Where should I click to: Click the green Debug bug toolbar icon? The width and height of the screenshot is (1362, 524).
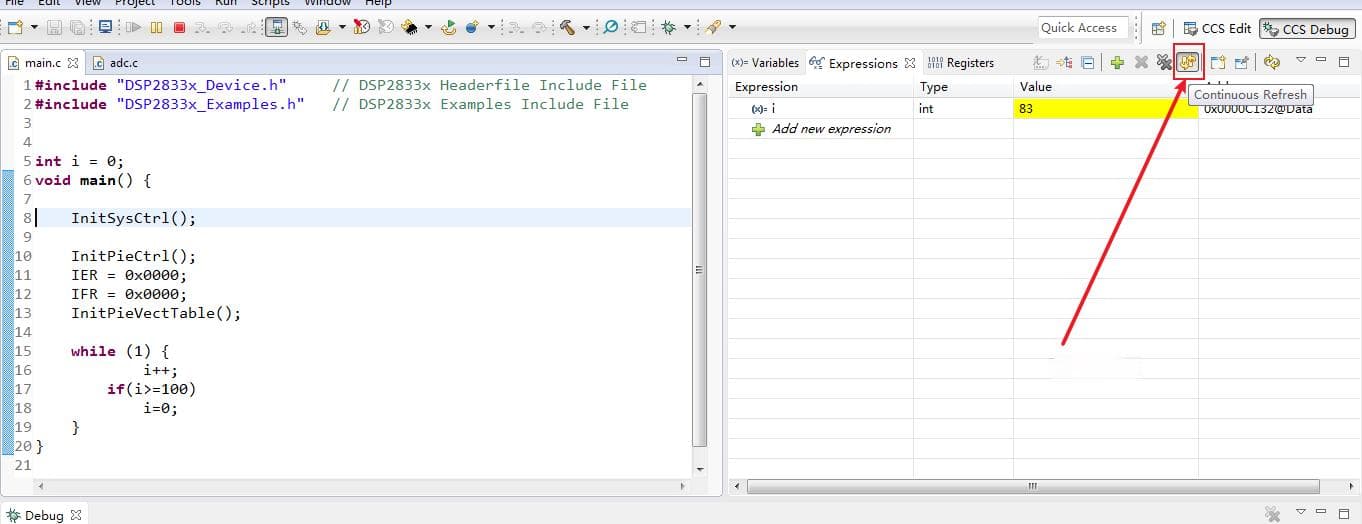click(x=667, y=27)
